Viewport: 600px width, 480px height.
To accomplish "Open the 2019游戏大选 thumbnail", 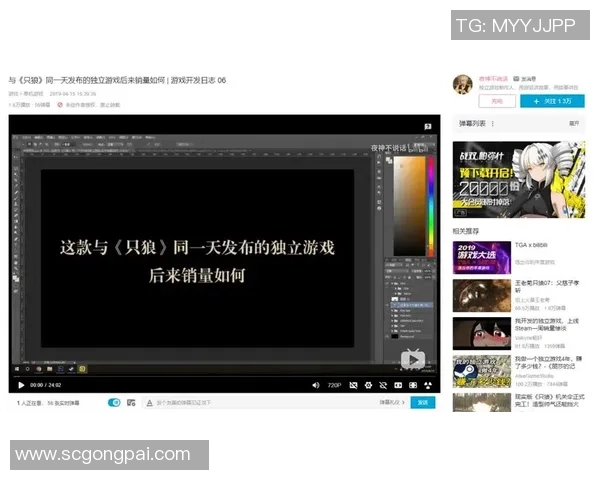I will (x=482, y=258).
